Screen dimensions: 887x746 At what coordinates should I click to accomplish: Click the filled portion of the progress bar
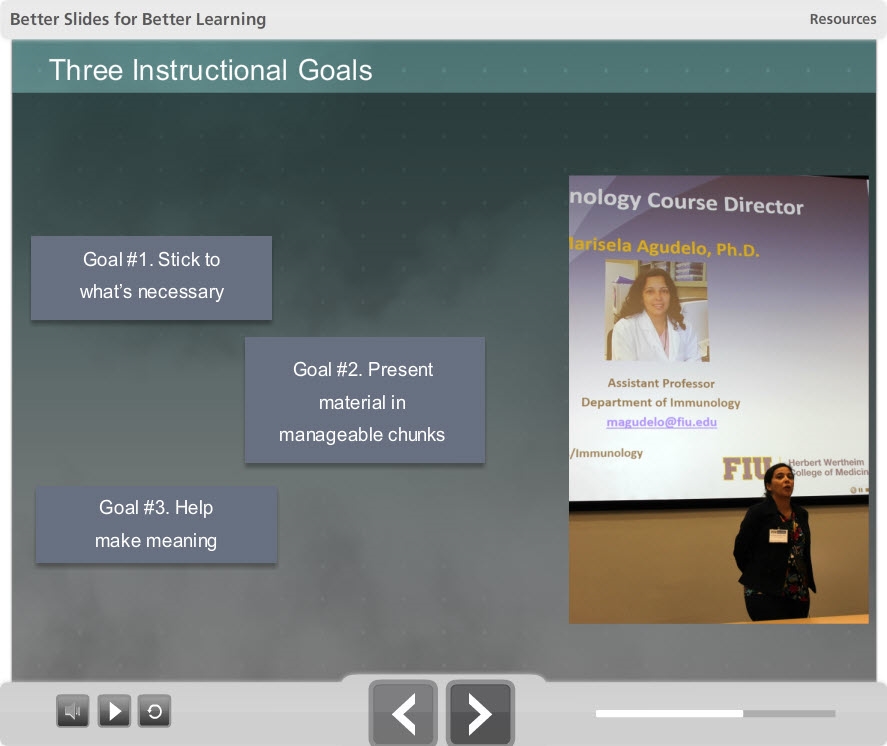click(x=668, y=713)
